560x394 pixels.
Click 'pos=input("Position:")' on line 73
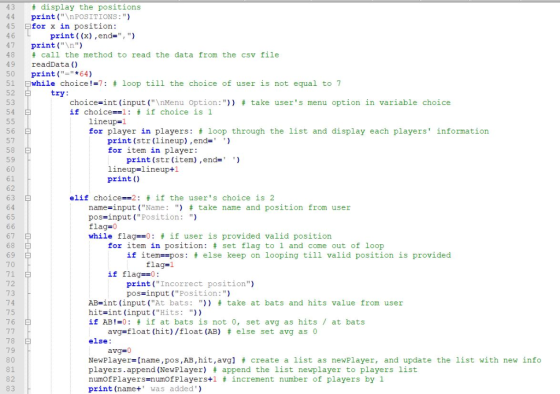pos(179,294)
